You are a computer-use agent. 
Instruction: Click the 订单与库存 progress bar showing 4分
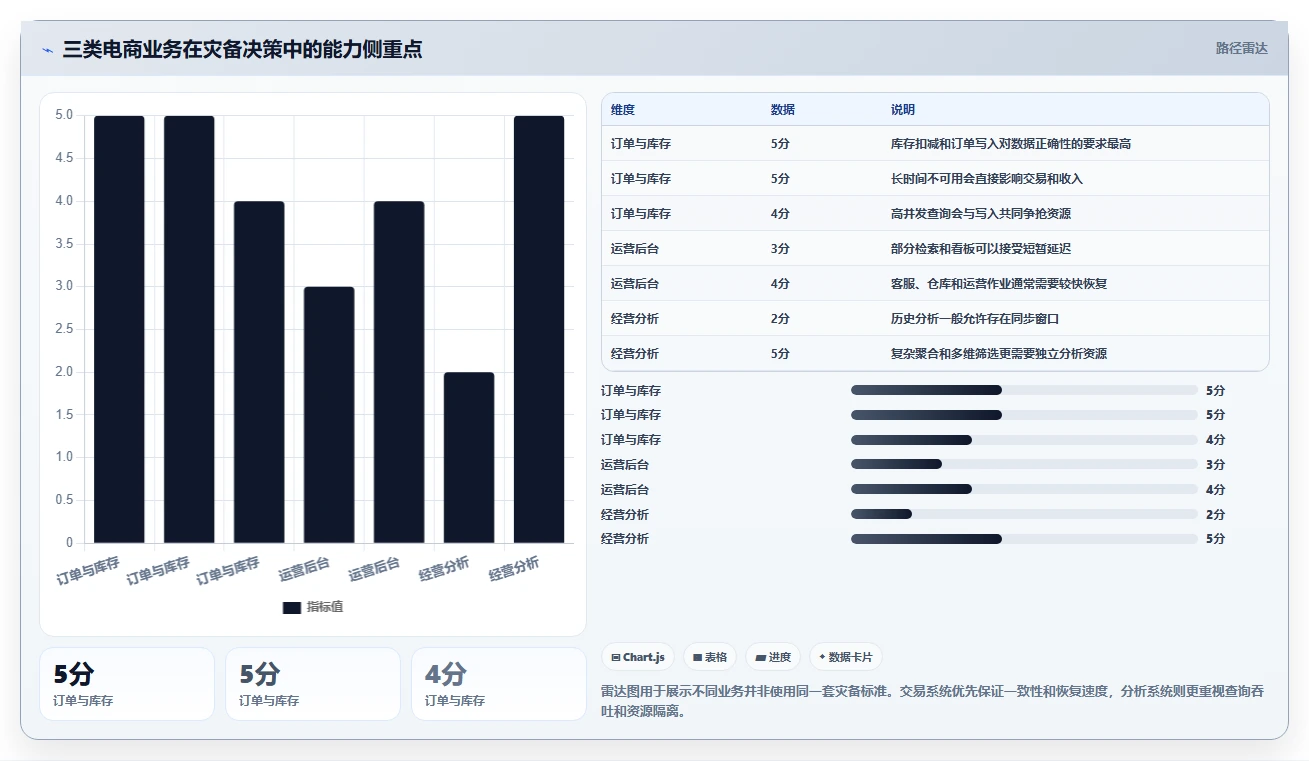click(x=1024, y=440)
